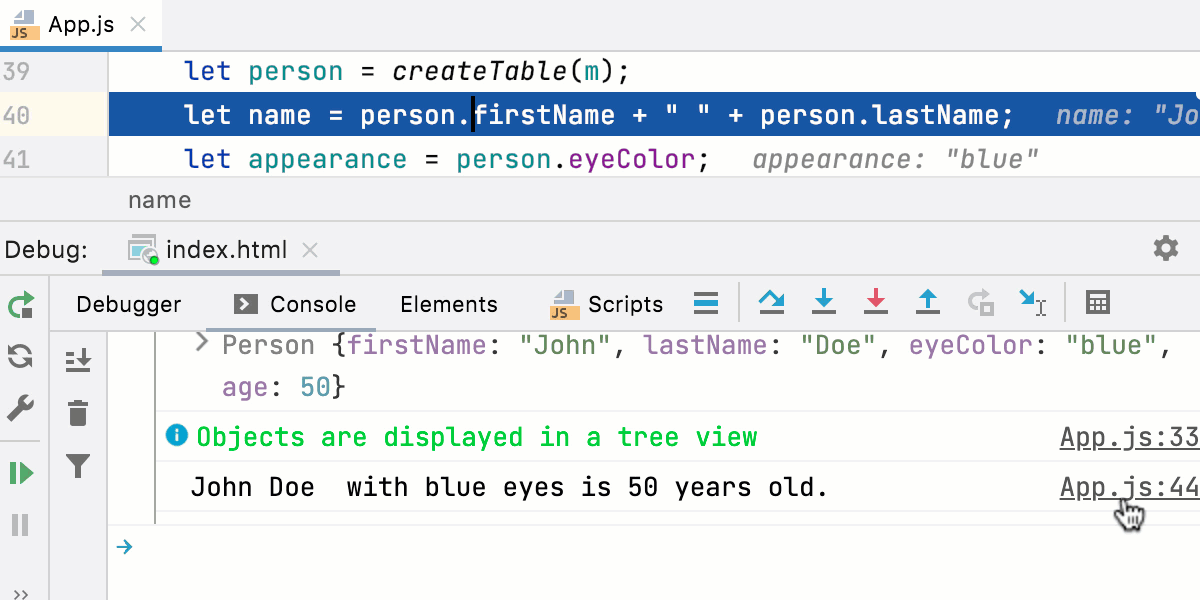
Task: Switch to the Elements tab
Action: tap(448, 304)
